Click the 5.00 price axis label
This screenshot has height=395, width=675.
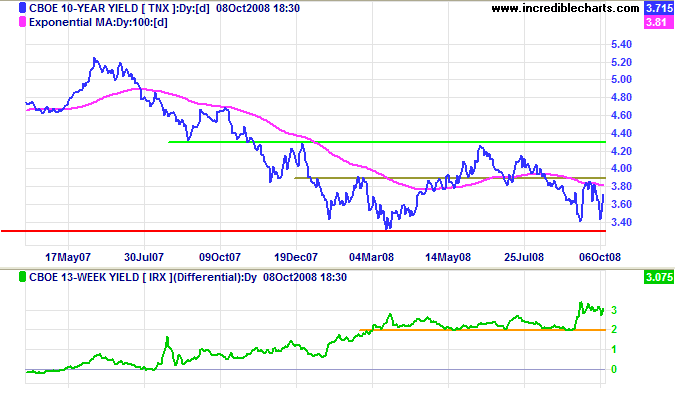[621, 80]
